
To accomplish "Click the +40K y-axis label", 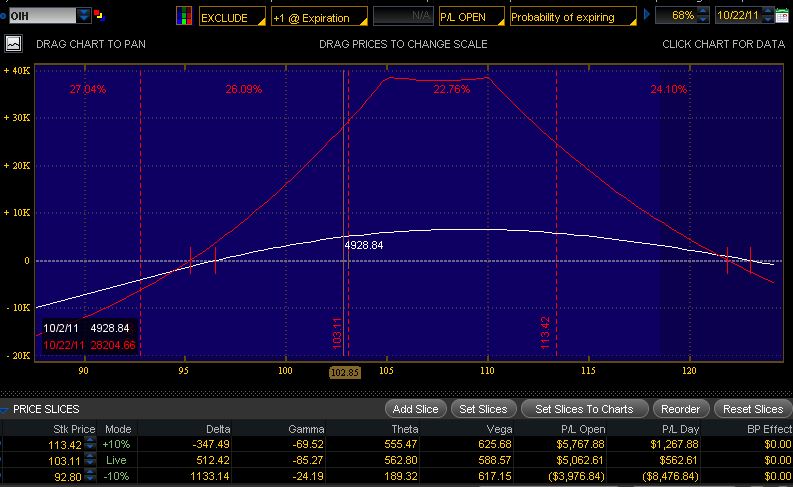I will (17, 71).
